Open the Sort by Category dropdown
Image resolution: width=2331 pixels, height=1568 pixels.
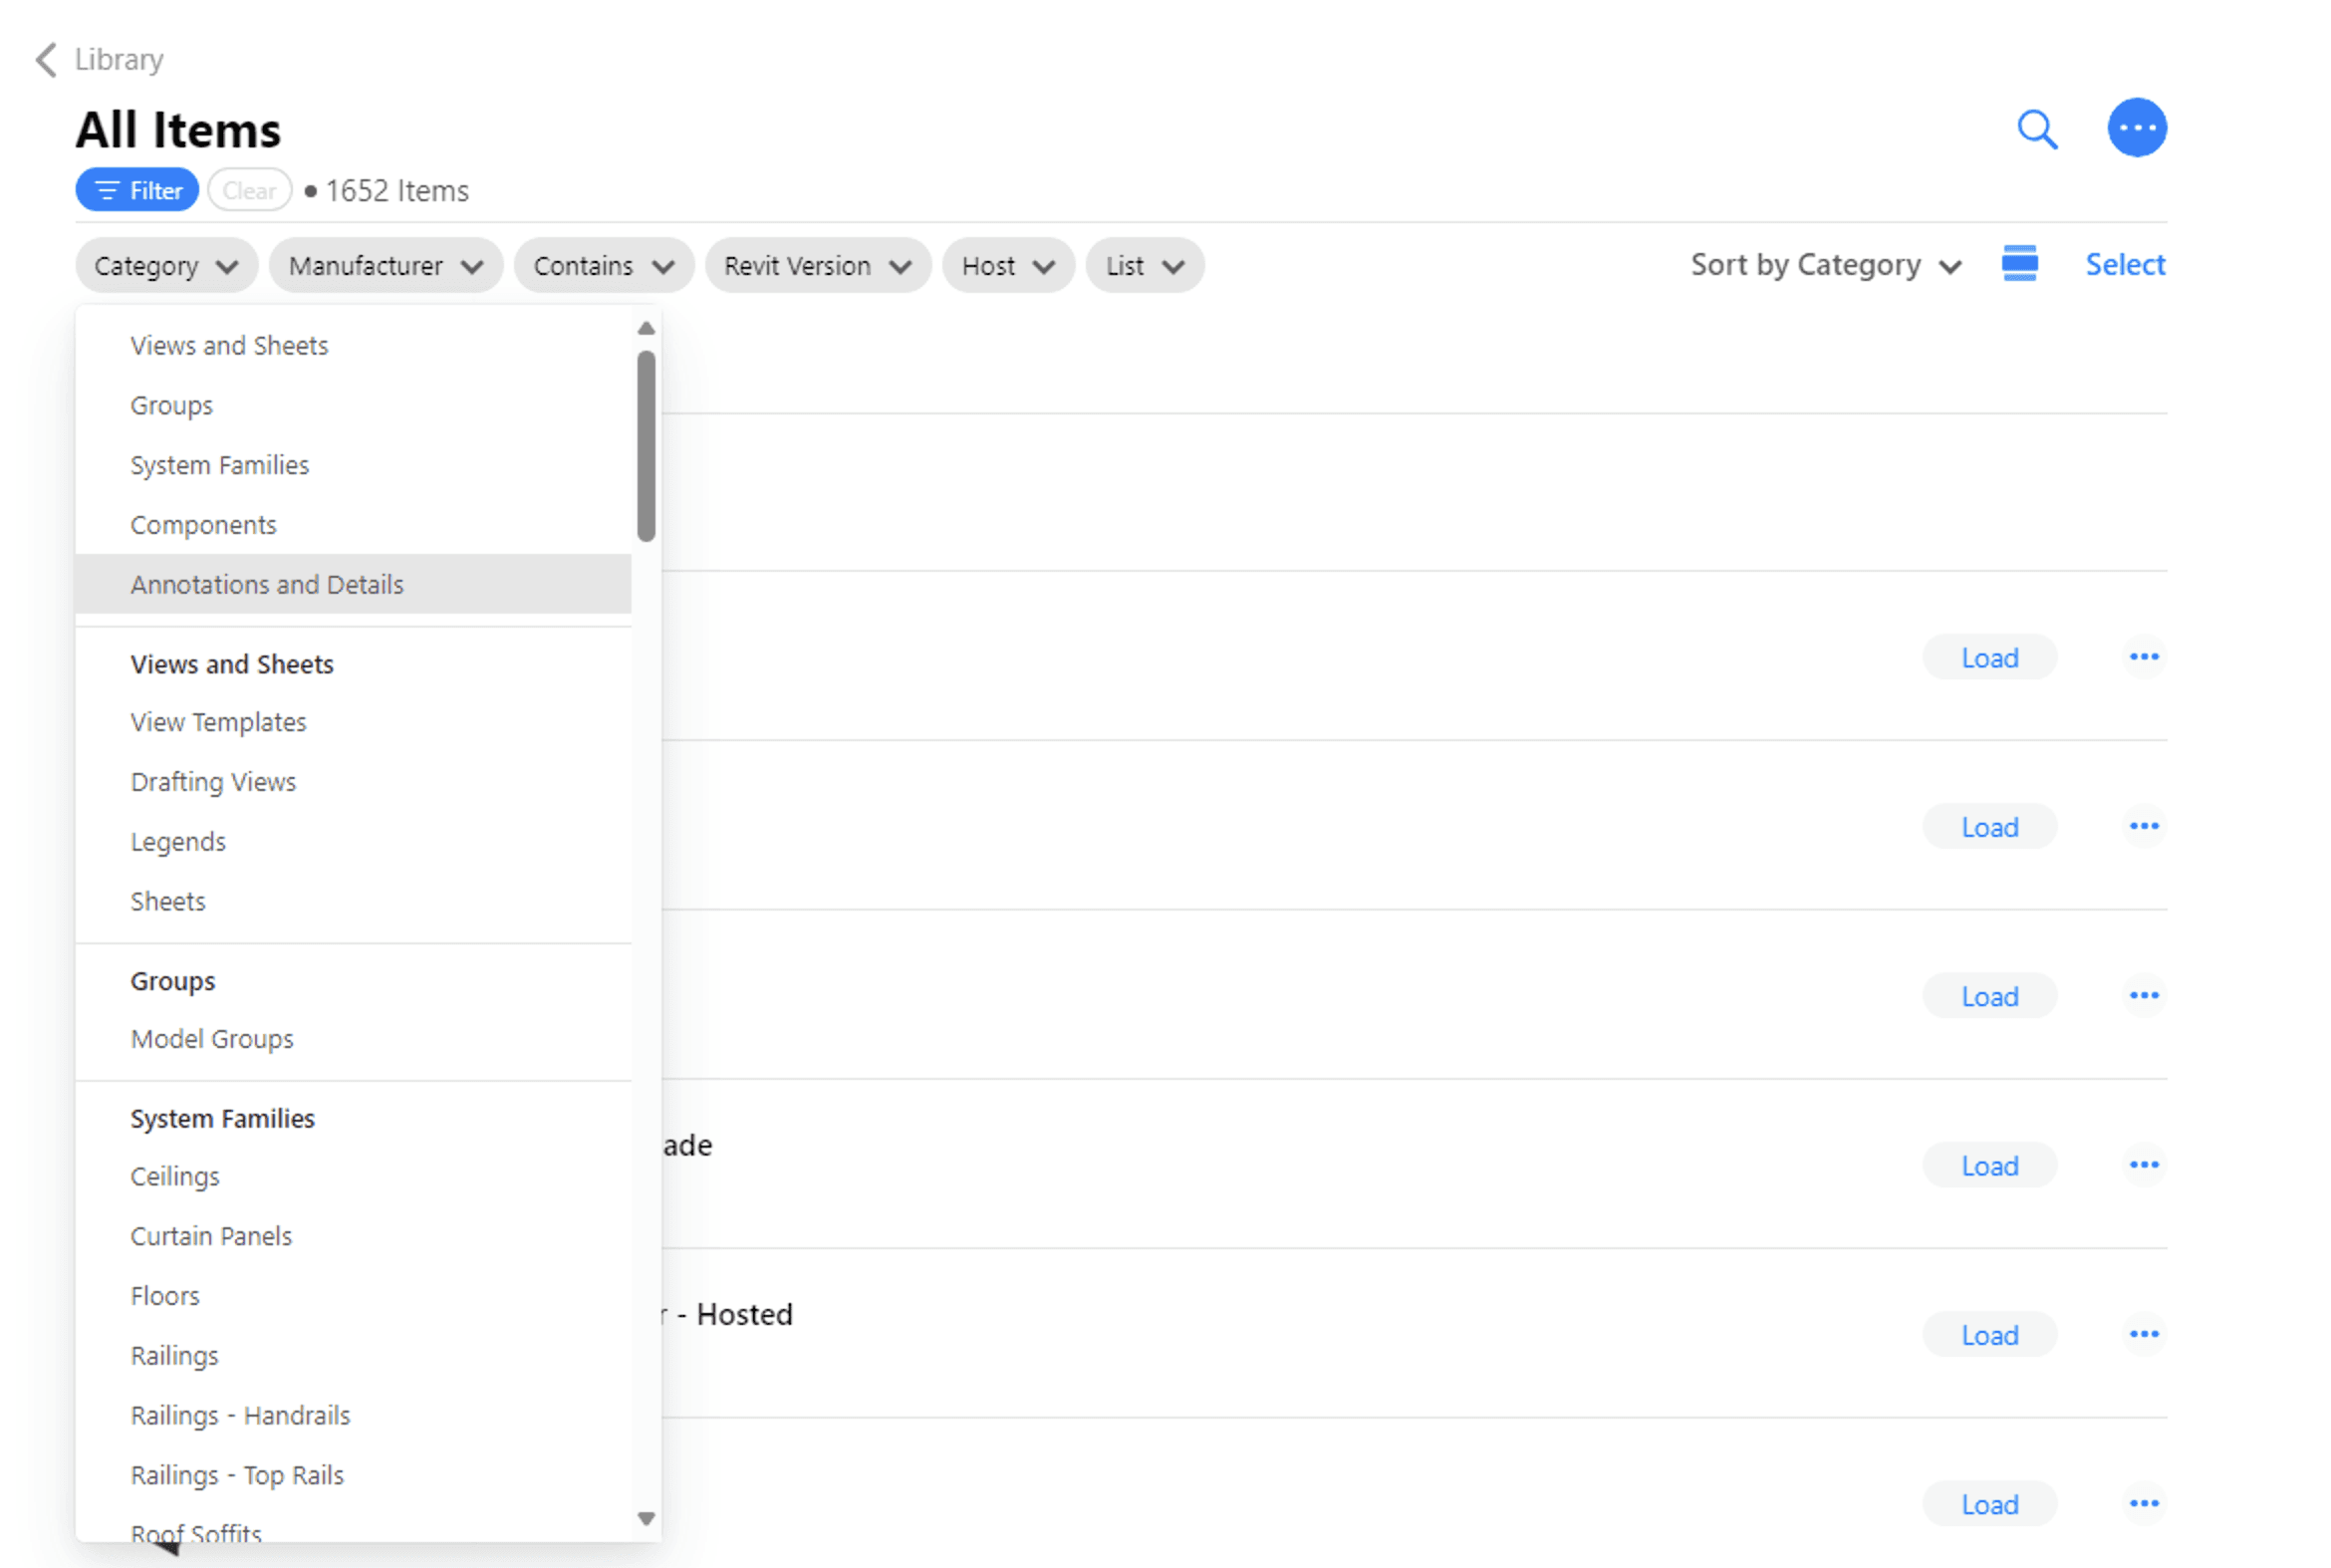pyautogui.click(x=1824, y=265)
